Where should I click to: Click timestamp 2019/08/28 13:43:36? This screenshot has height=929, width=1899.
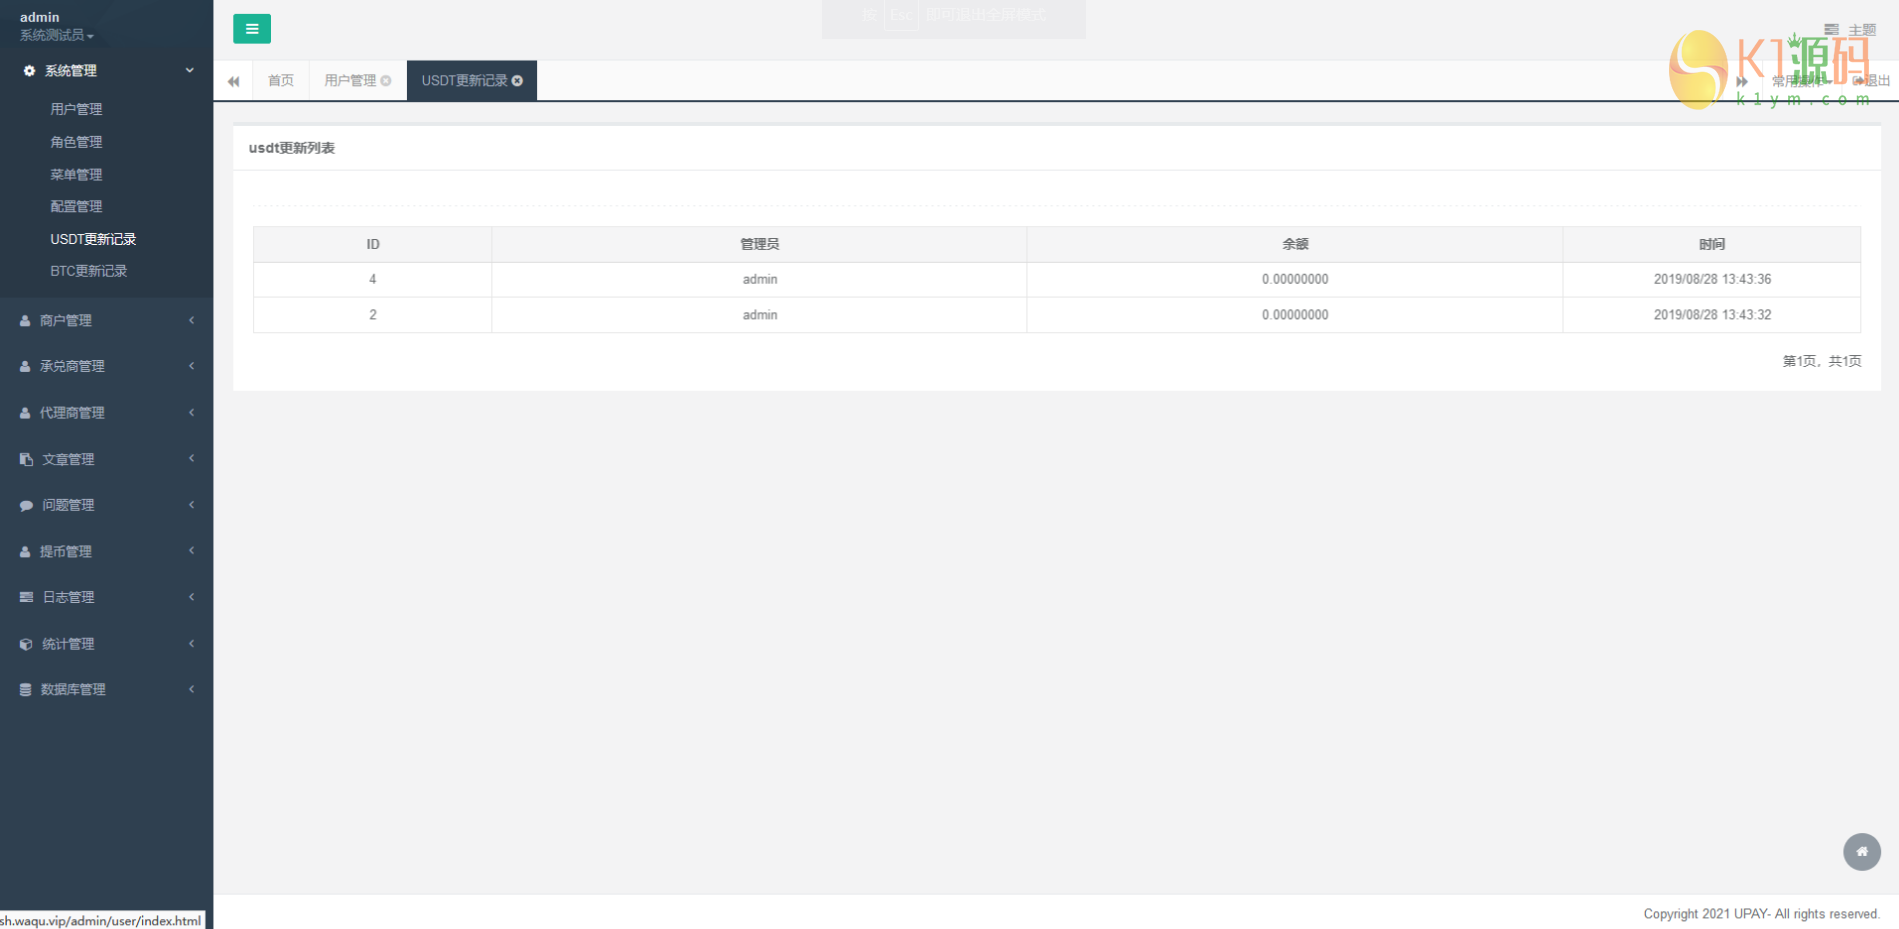tap(1712, 280)
